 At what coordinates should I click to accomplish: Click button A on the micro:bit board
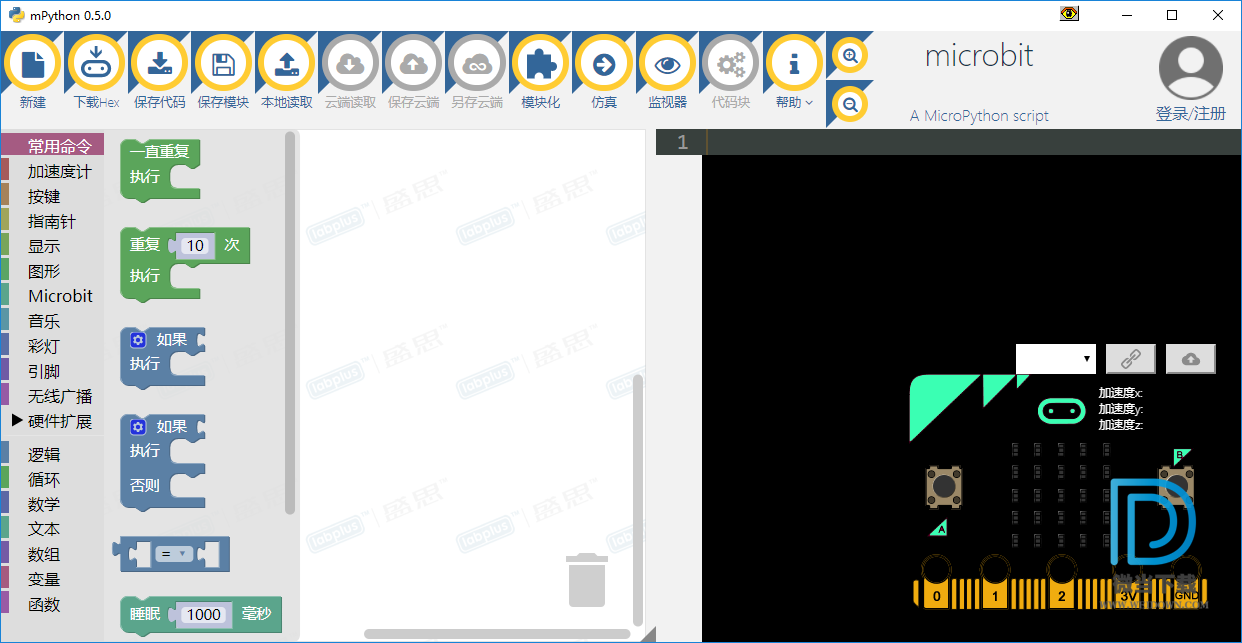pyautogui.click(x=944, y=485)
